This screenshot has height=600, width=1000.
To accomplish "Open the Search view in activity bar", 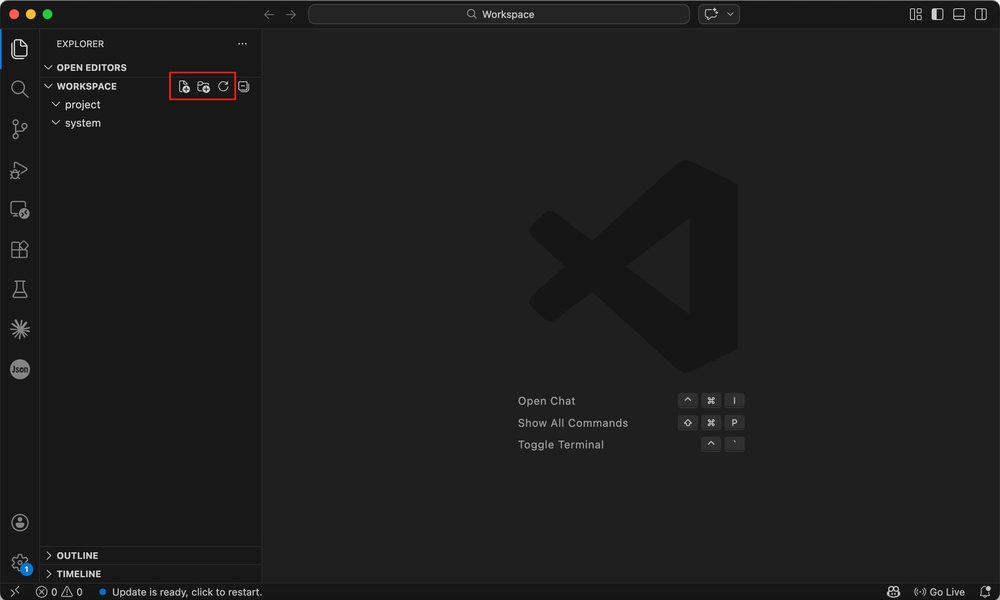I will (x=19, y=89).
